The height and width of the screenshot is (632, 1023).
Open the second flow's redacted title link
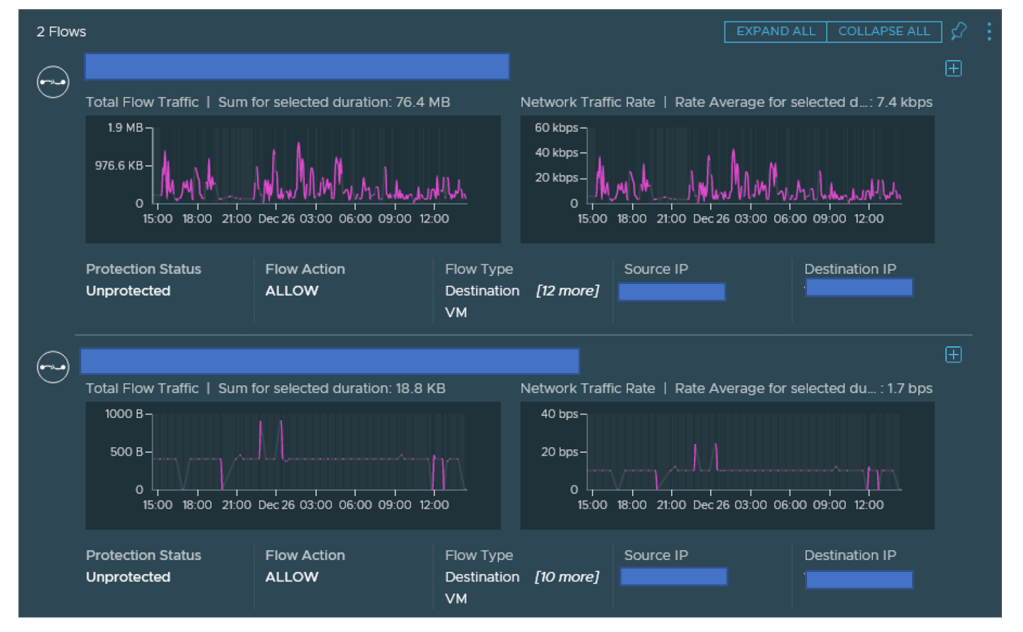(330, 361)
